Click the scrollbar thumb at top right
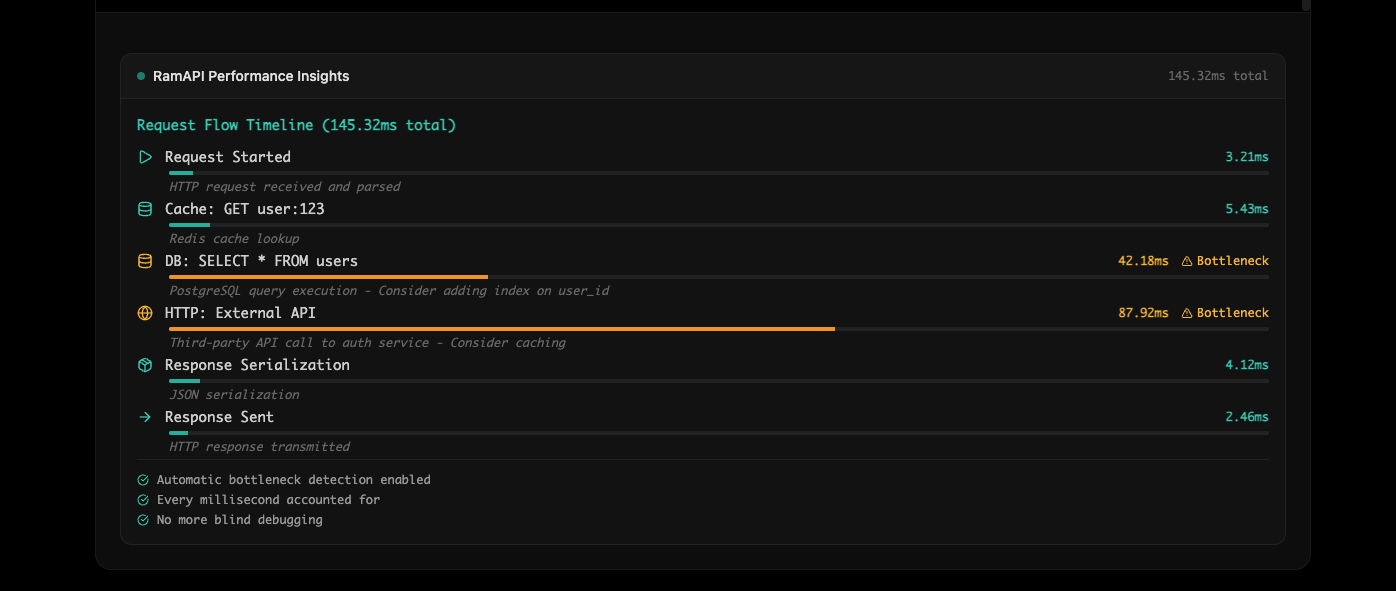1396x591 pixels. pyautogui.click(x=1305, y=4)
